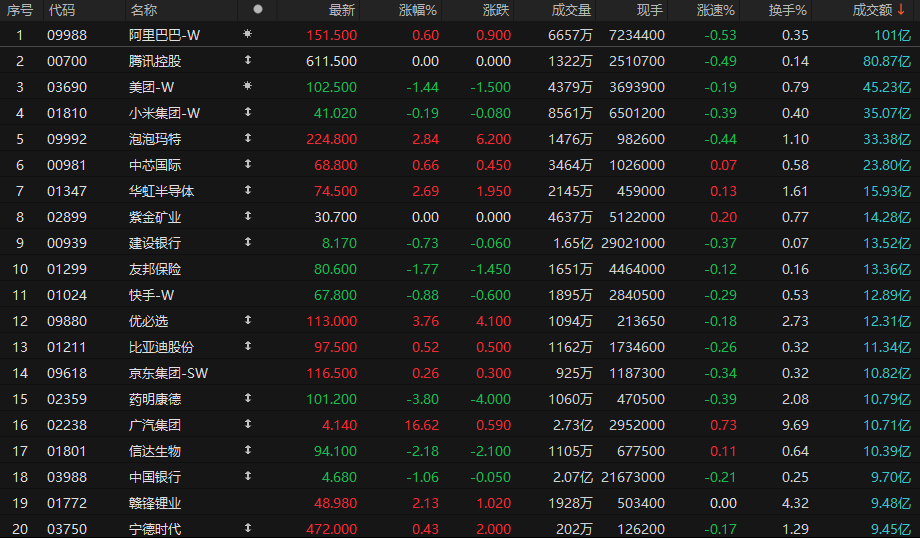This screenshot has height=538, width=920.
Task: Click the up-down arrow icon beside 华虹半导体
Action: (x=248, y=190)
